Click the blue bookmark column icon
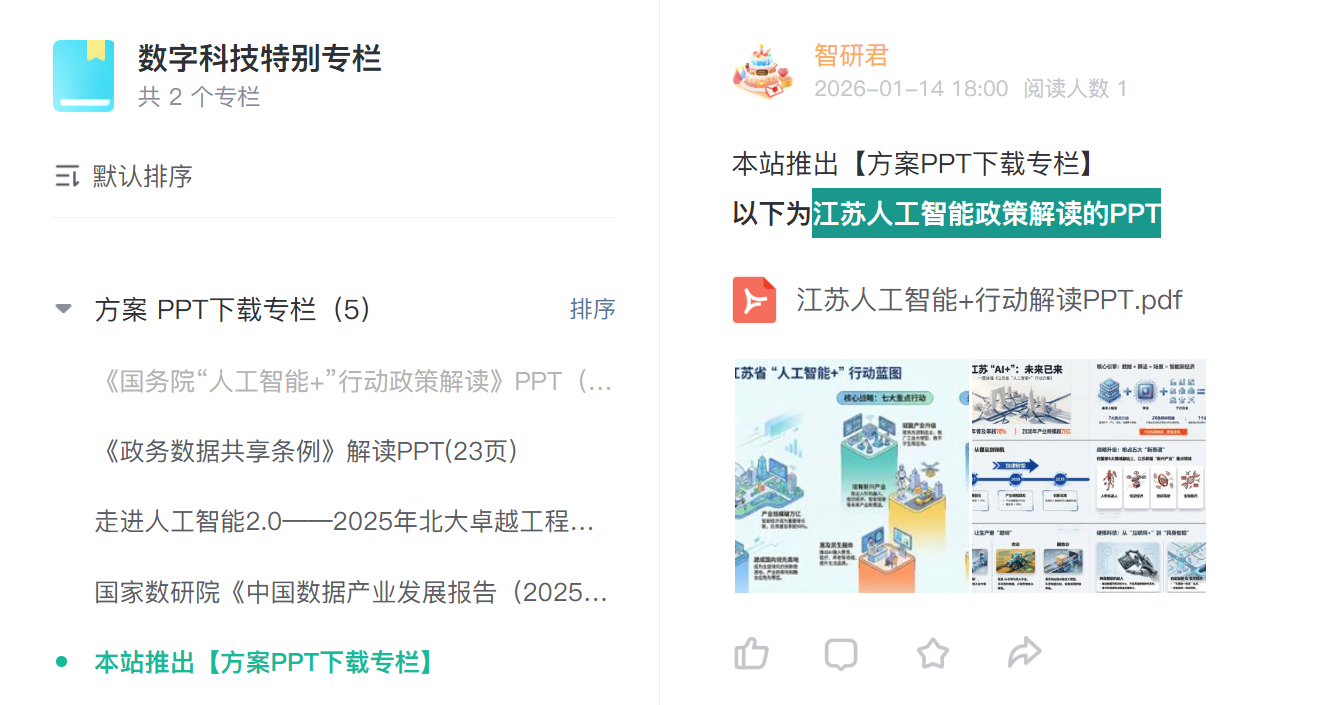 click(83, 76)
